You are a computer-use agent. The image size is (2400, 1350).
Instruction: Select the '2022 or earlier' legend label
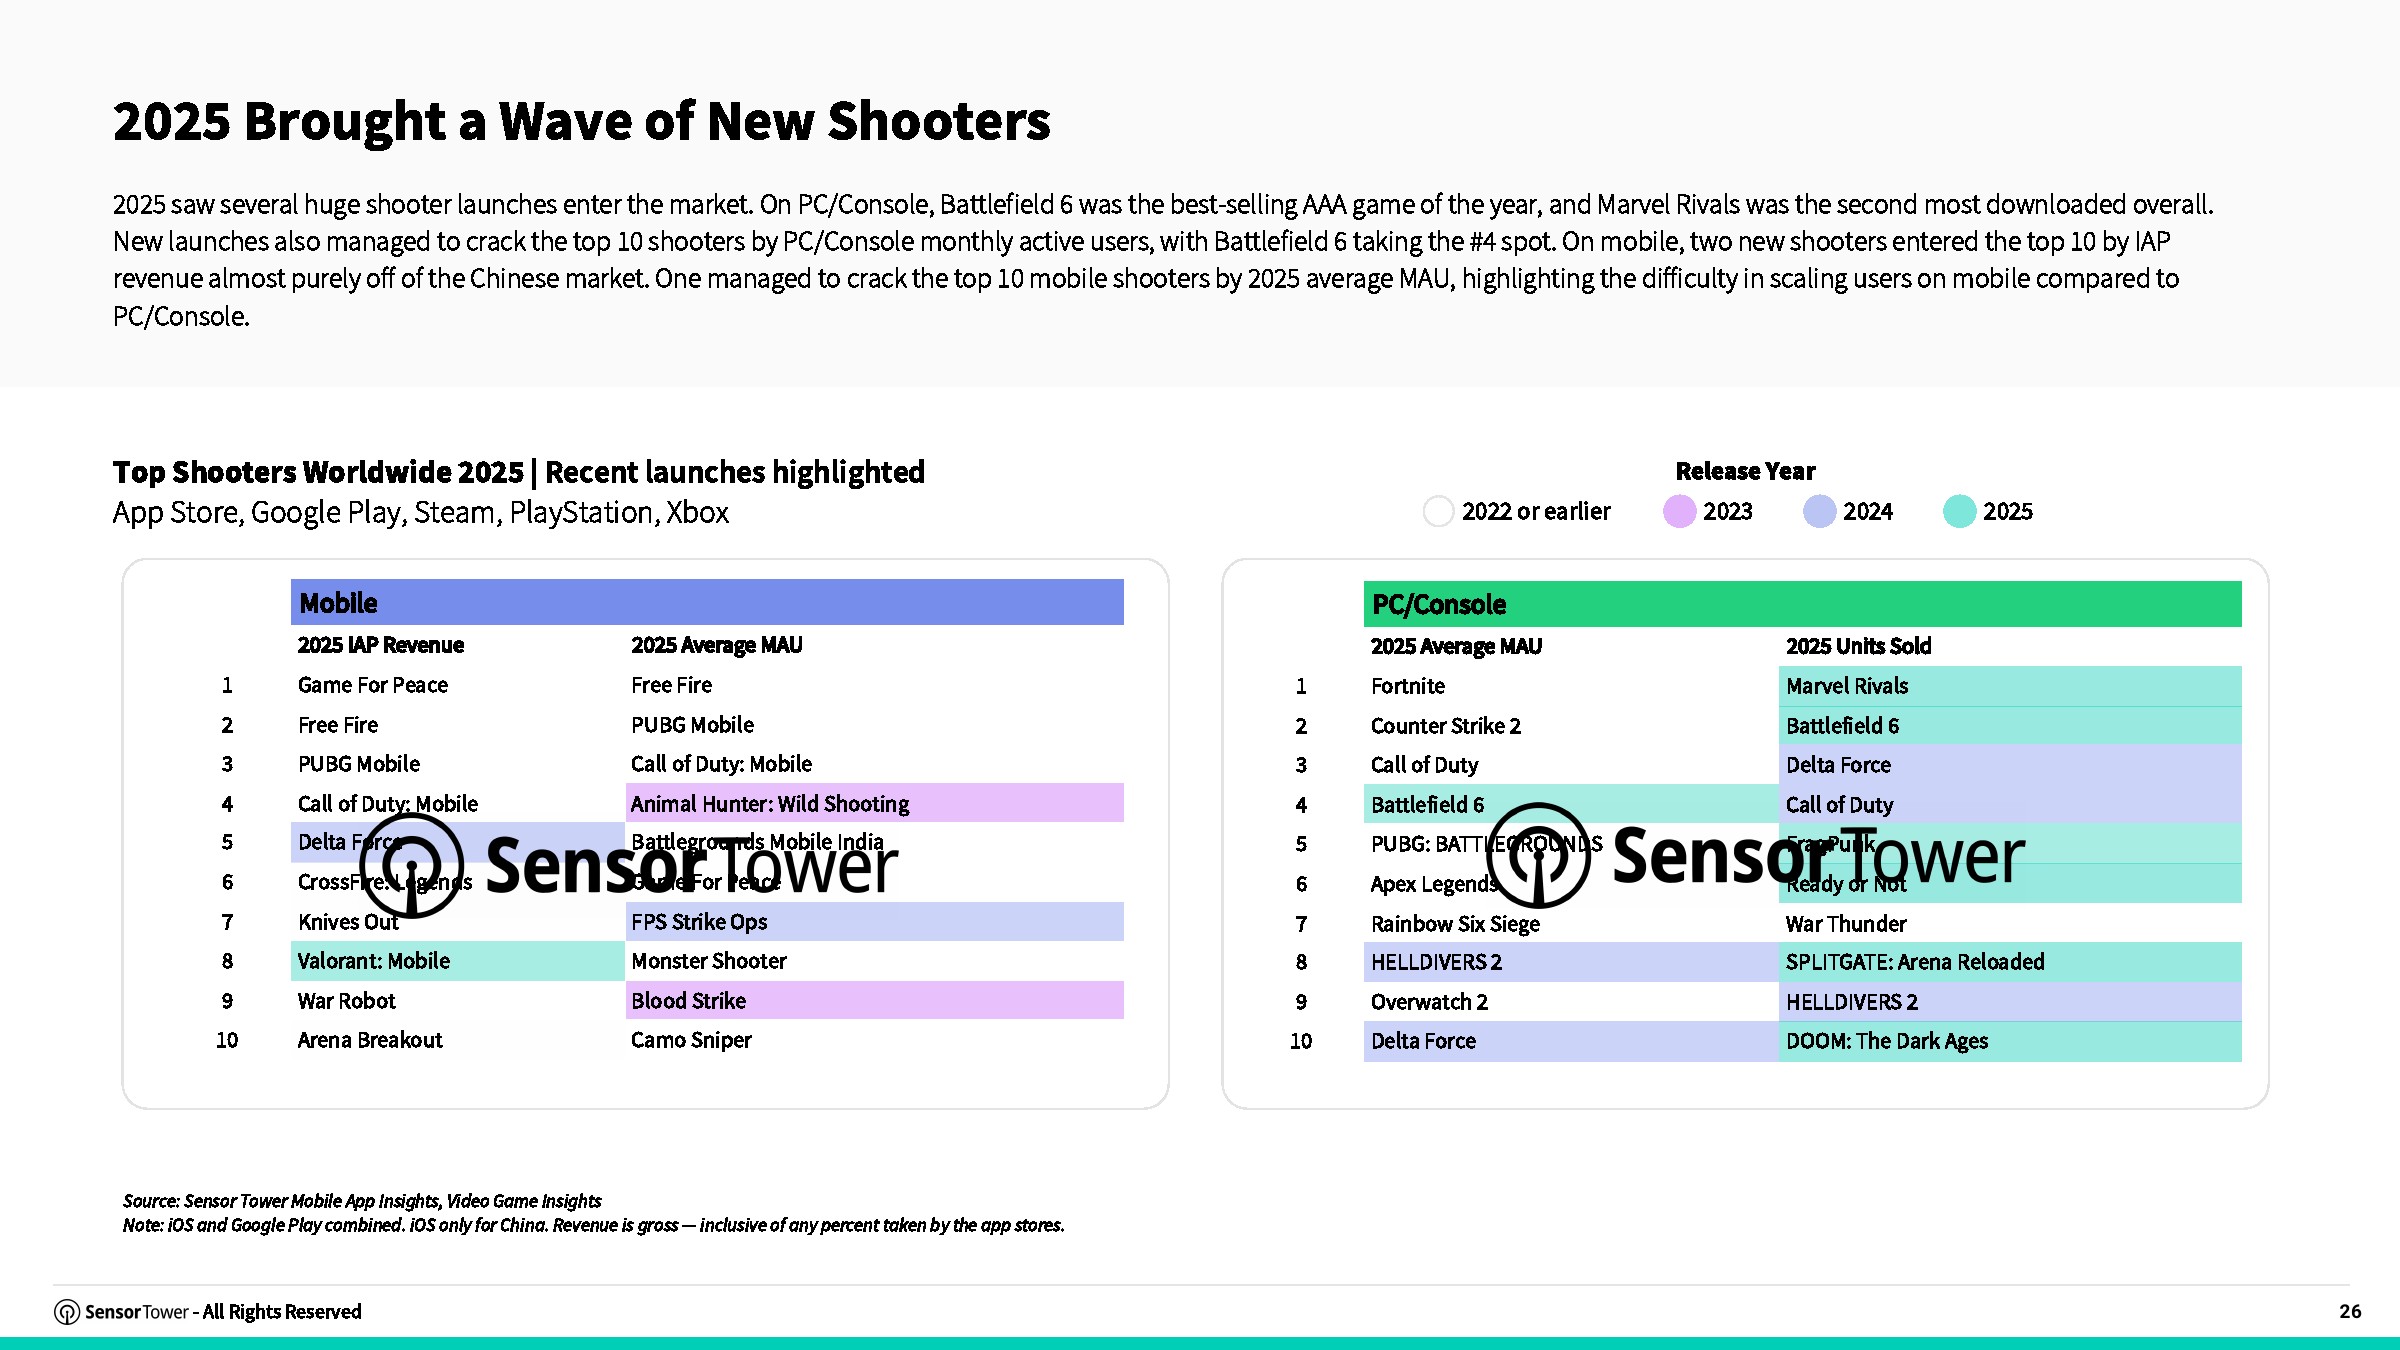(x=1536, y=511)
